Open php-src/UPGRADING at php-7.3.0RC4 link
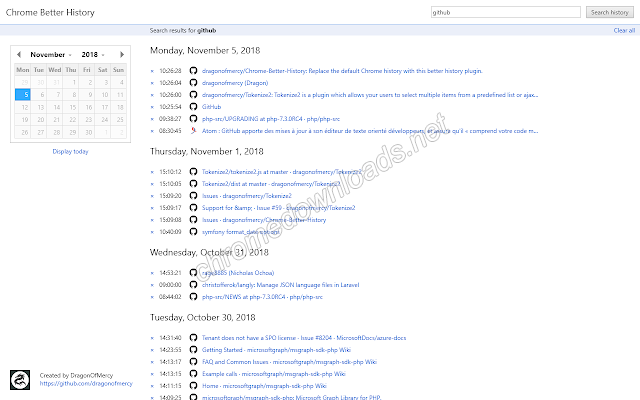640x400 pixels. tap(271, 119)
